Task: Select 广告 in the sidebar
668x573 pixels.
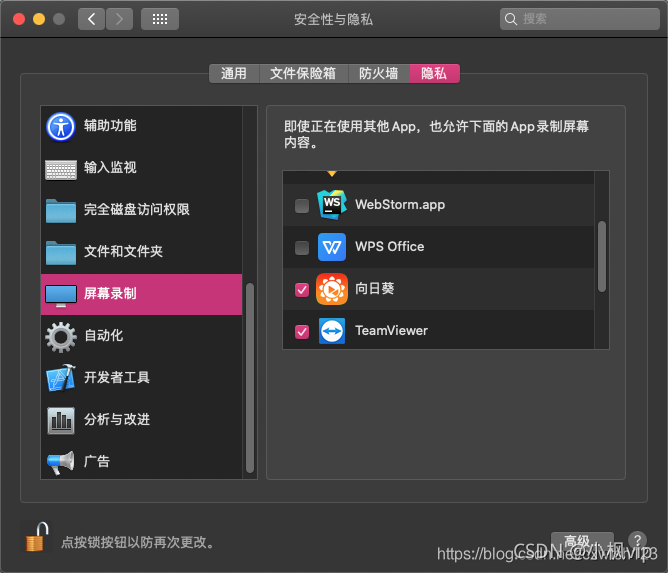Action: [141, 462]
